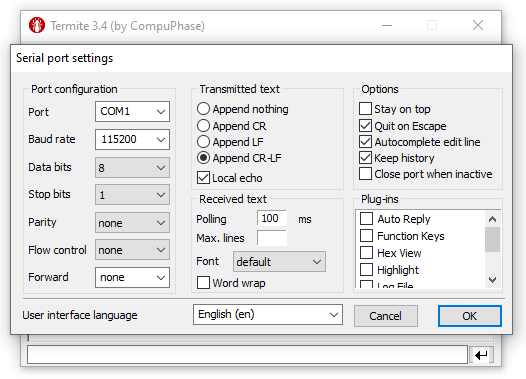
Task: Uncheck Quit on Escape
Action: (365, 125)
